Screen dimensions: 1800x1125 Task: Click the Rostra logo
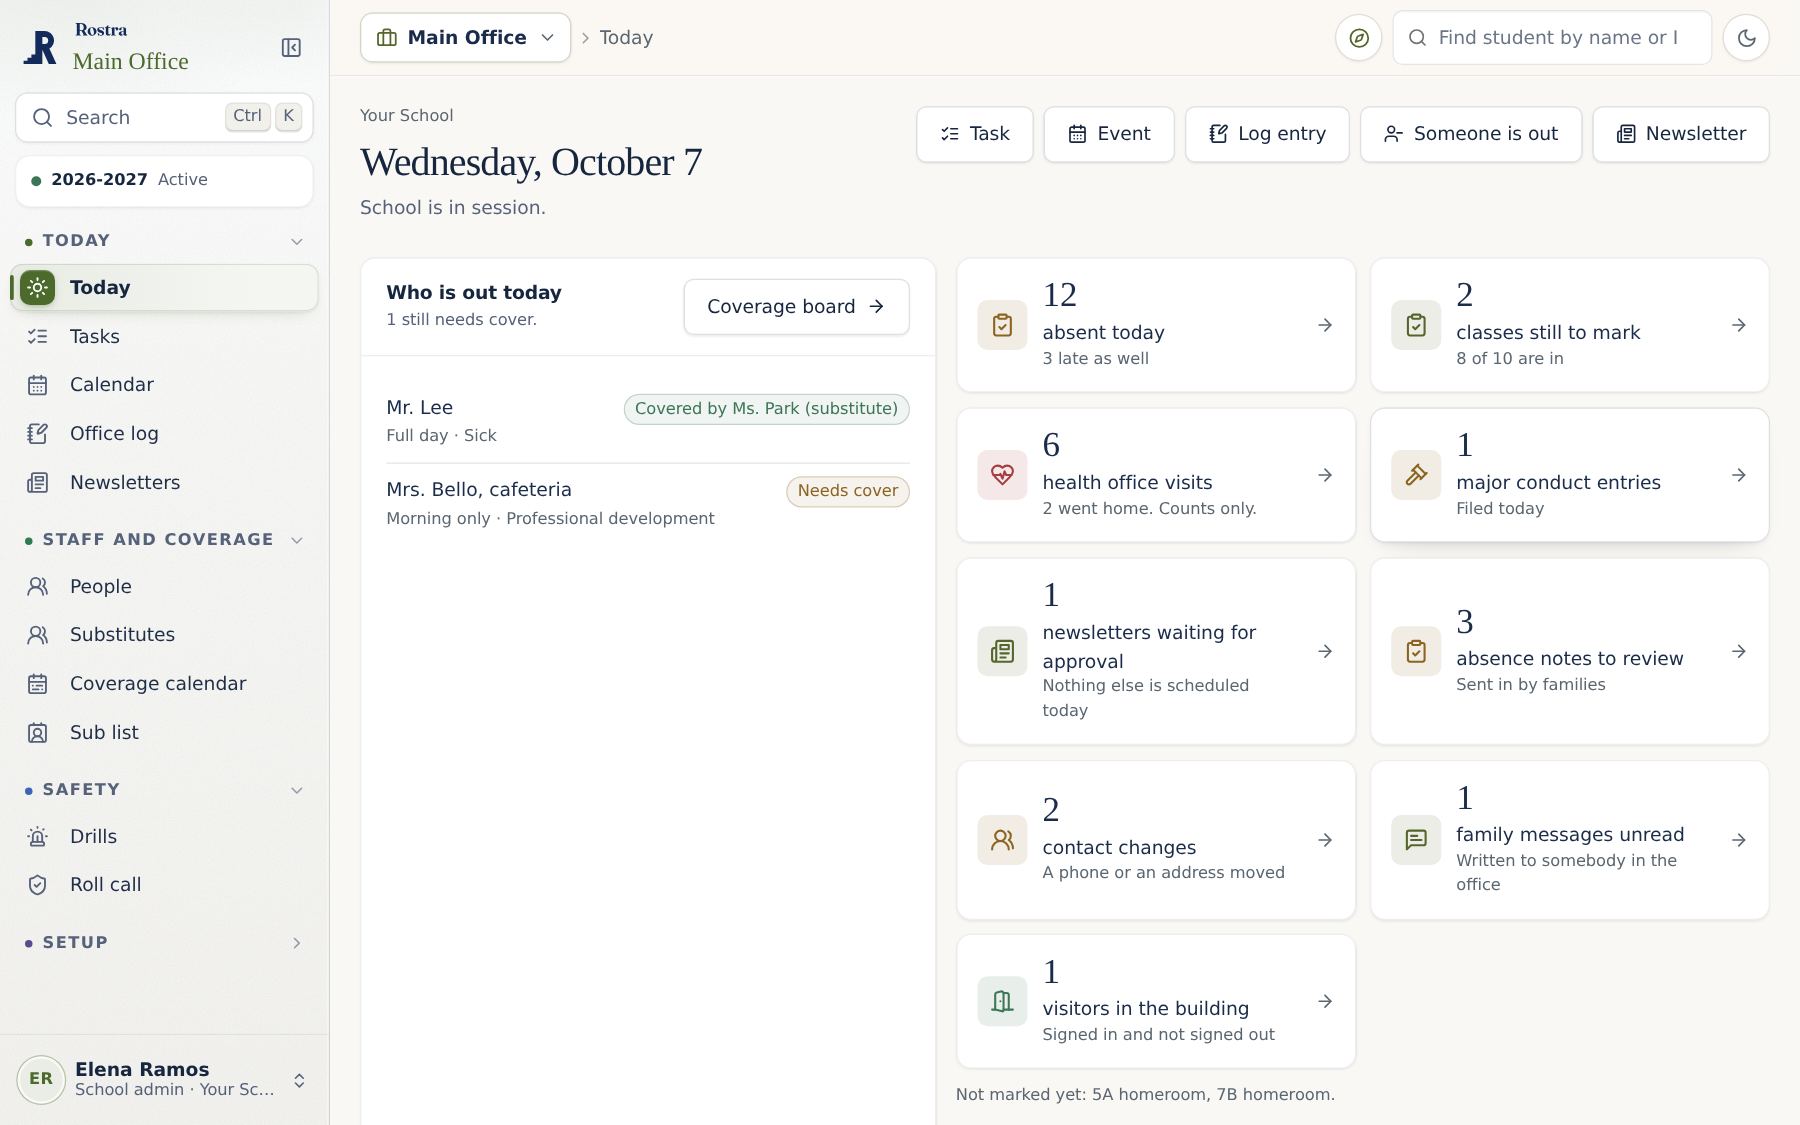[40, 47]
